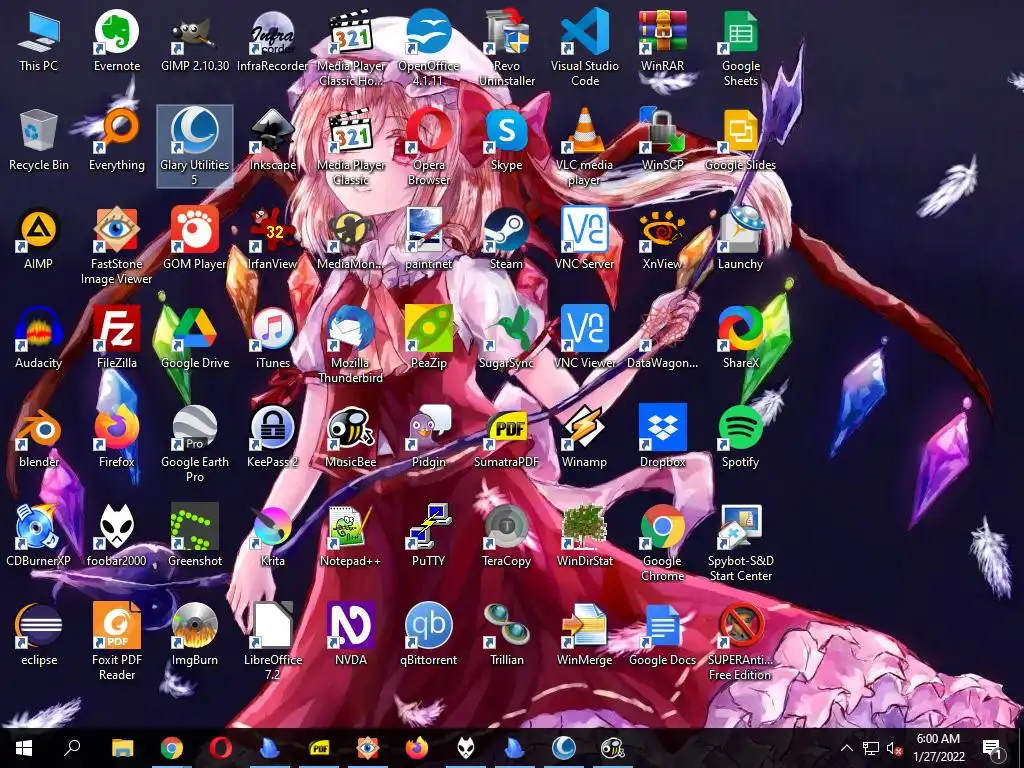The image size is (1024, 768).
Task: Open File Explorer from the taskbar
Action: pos(122,748)
